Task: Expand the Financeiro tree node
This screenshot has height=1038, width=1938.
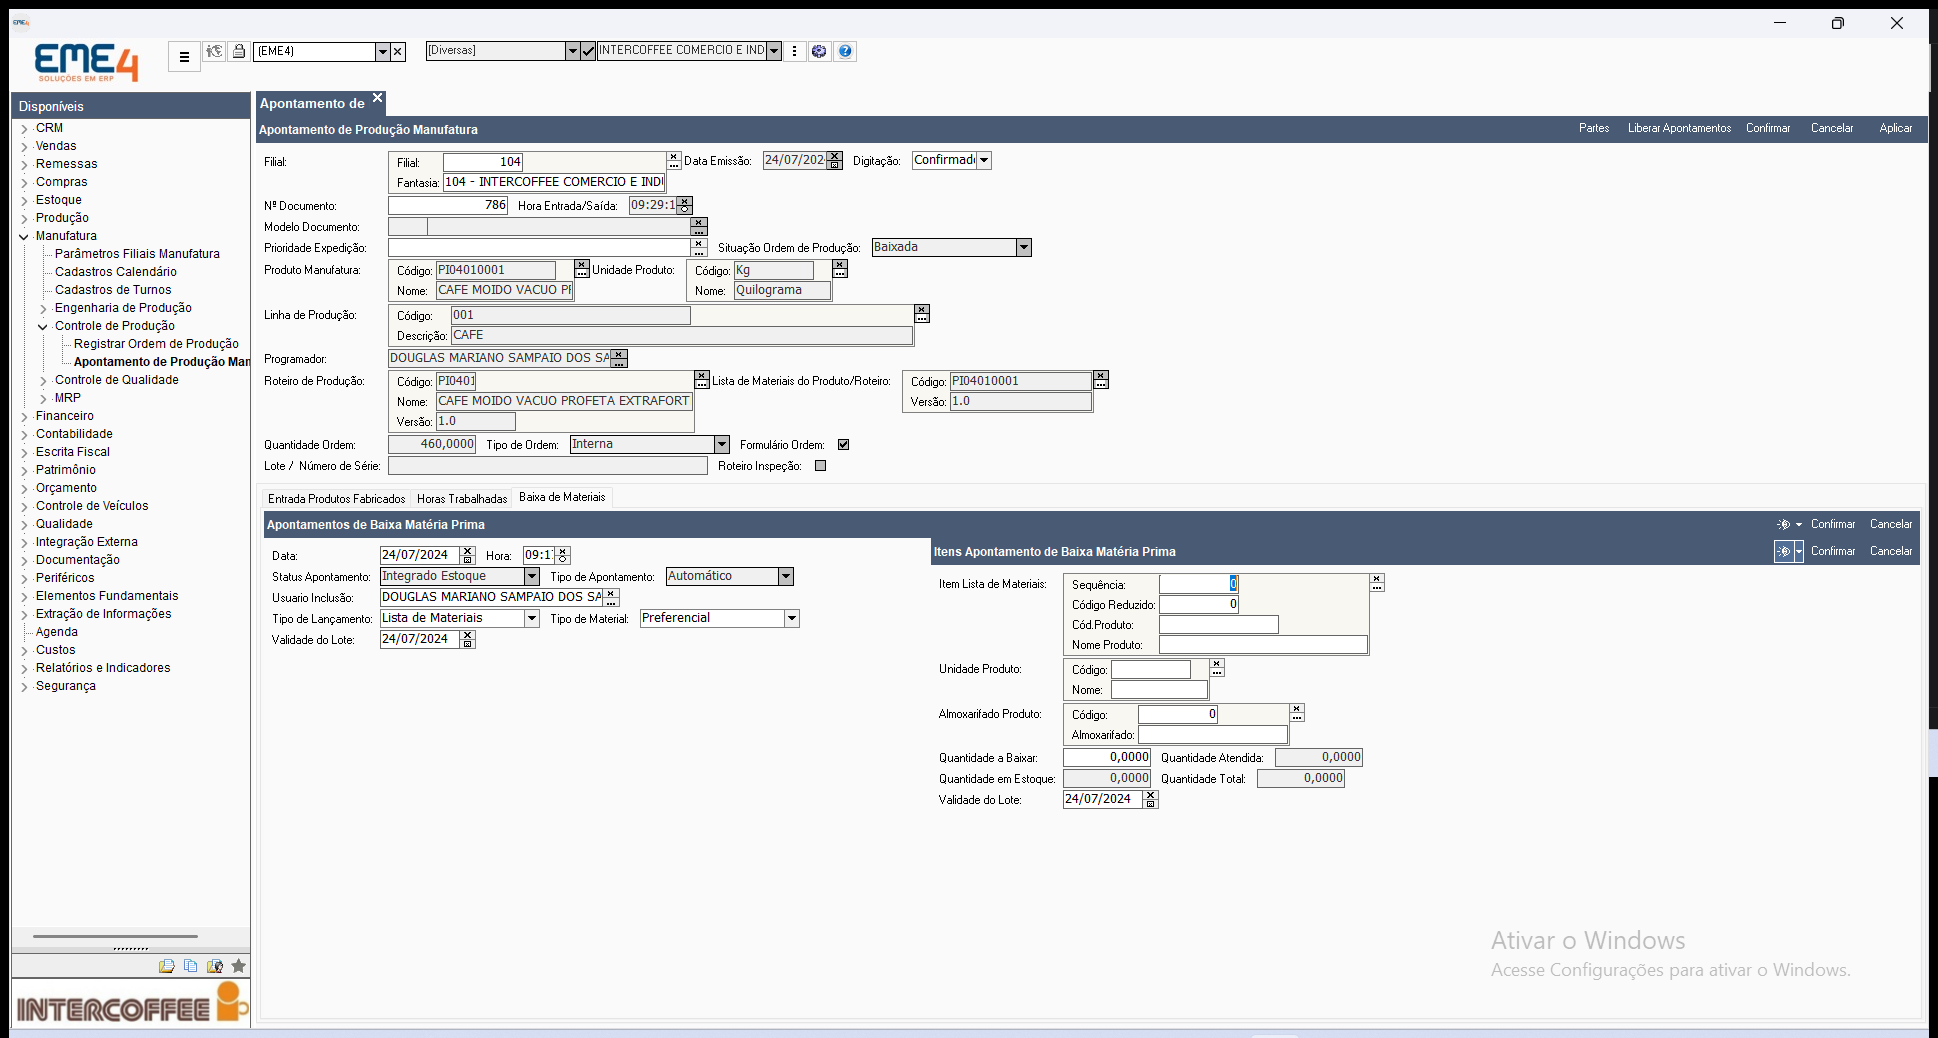Action: coord(25,417)
